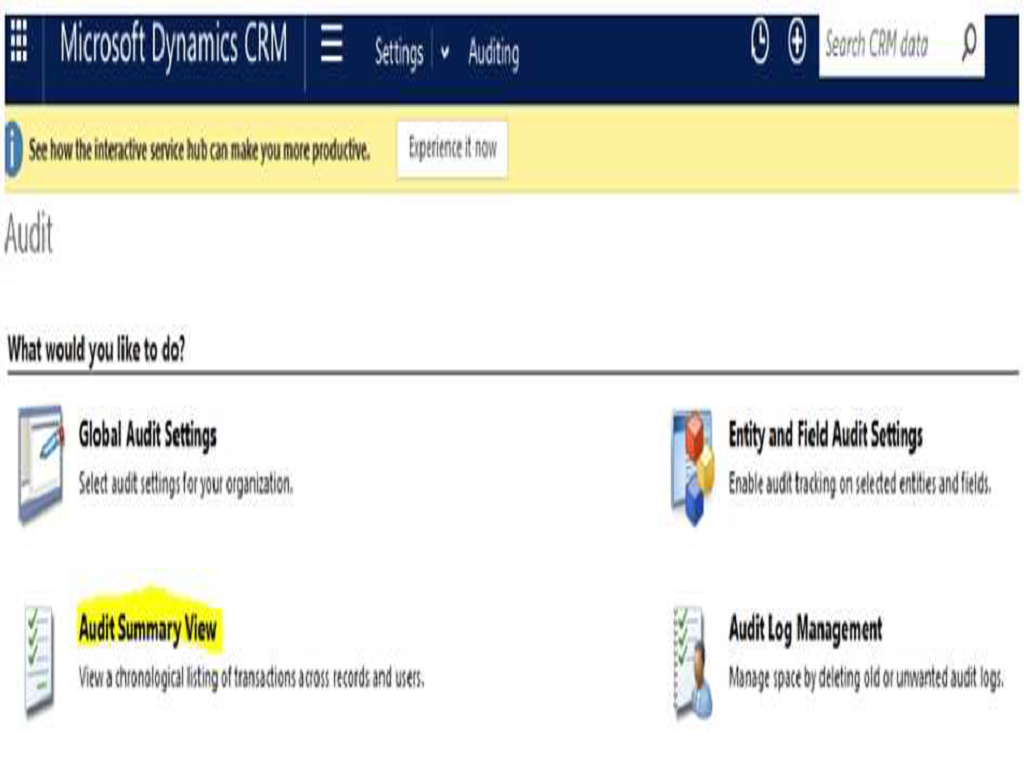Viewport: 1024px width, 768px height.
Task: Expand the Settings dropdown chevron
Action: tap(445, 52)
